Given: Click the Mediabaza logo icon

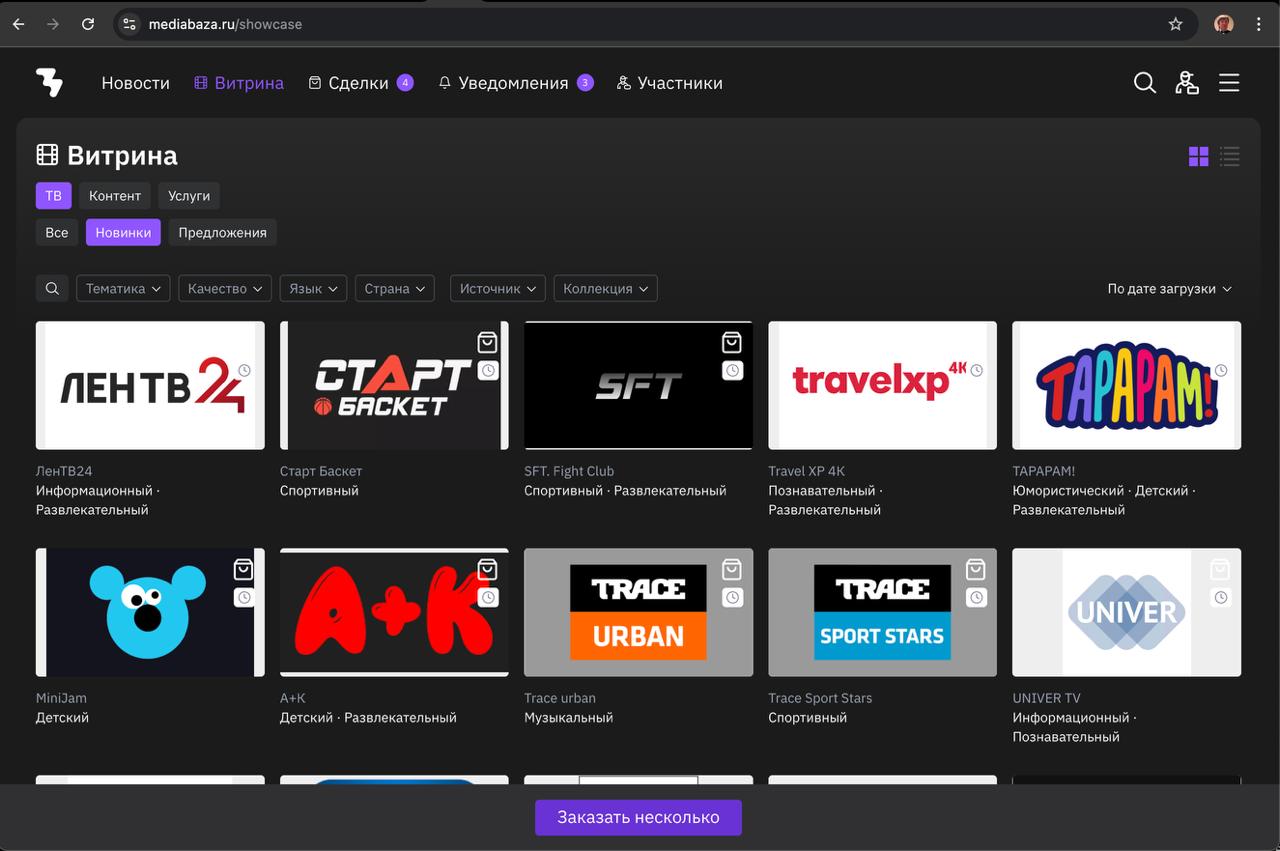Looking at the screenshot, I should 49,83.
